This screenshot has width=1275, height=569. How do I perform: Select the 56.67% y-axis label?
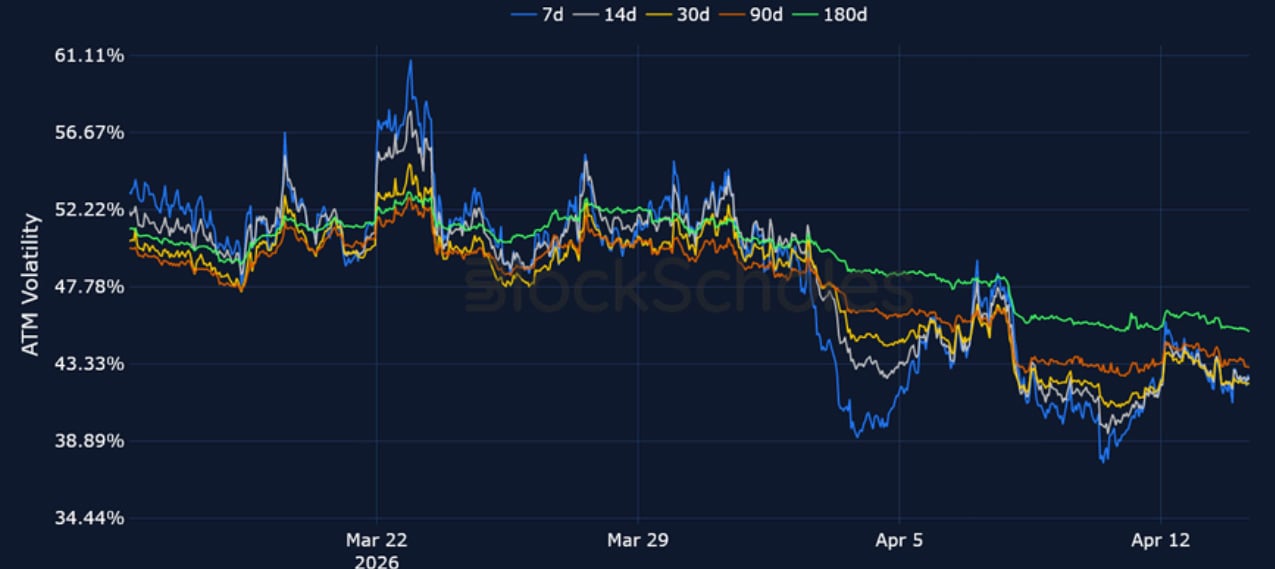[89, 133]
